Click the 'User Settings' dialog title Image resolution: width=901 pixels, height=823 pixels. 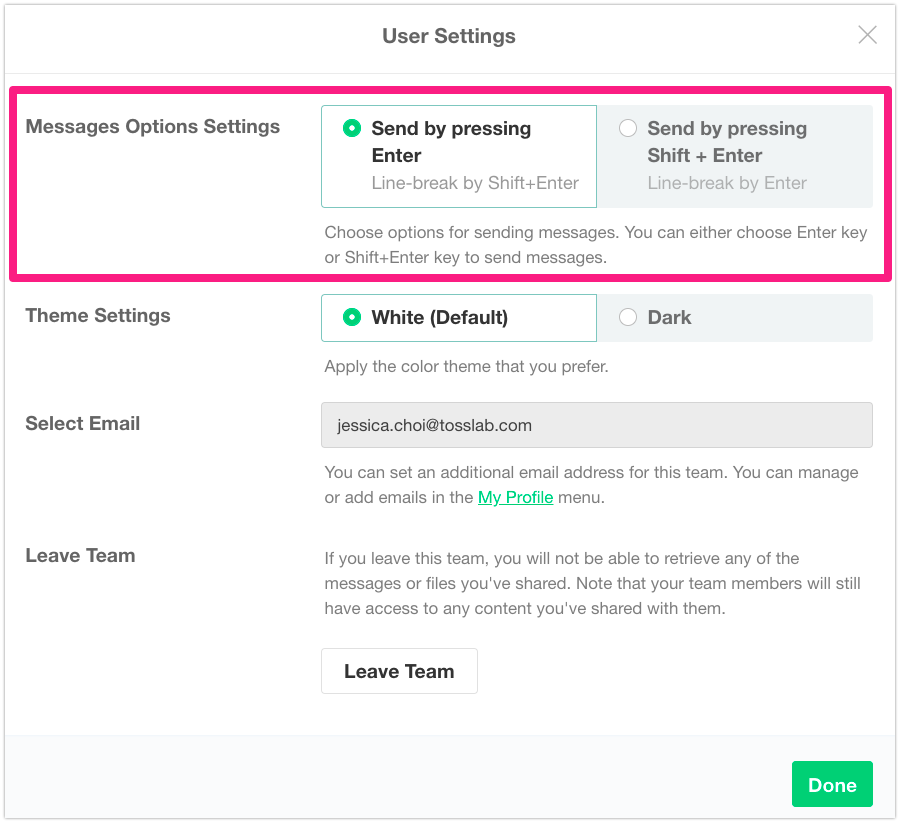(449, 36)
